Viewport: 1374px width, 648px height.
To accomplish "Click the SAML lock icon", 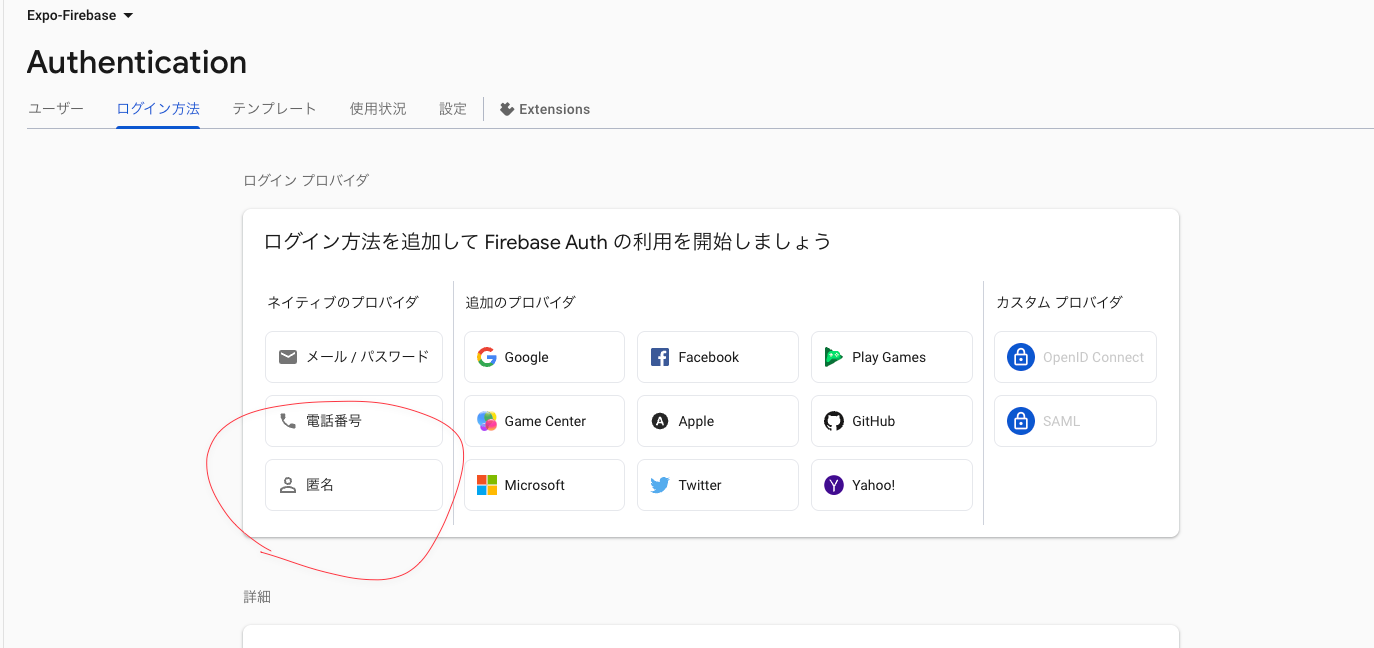I will coord(1021,421).
